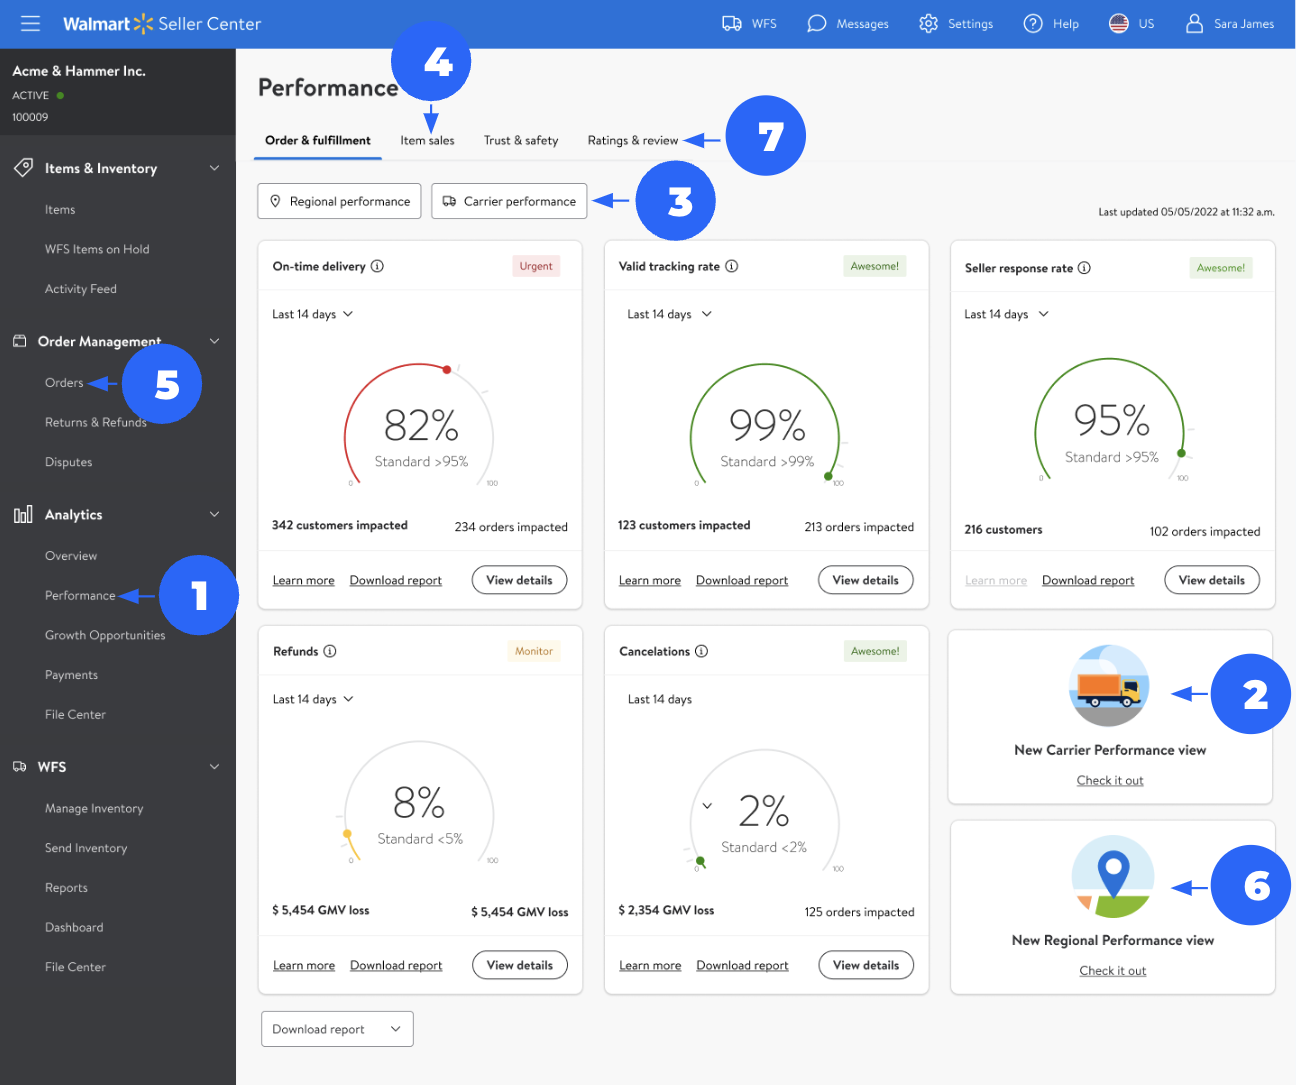This screenshot has width=1296, height=1085.
Task: Open Settings gear icon
Action: 928,23
